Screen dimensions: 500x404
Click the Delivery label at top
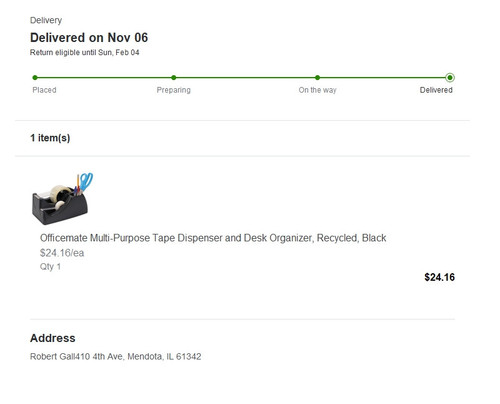[46, 20]
